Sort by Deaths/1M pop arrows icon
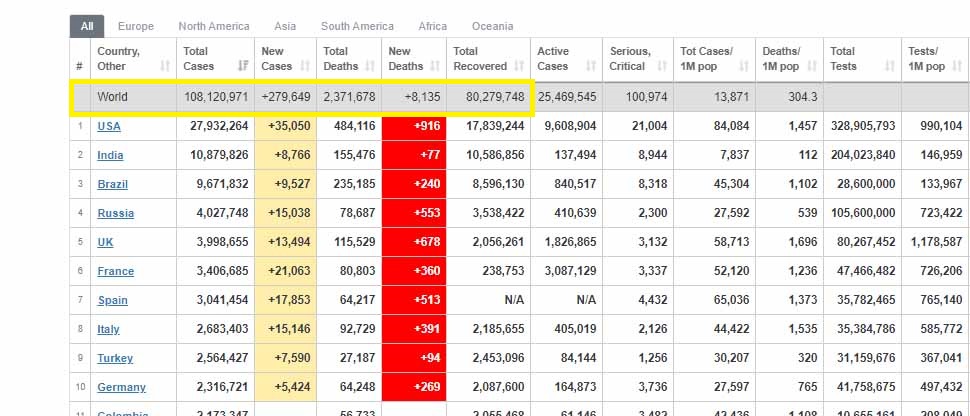970x416 pixels. click(812, 66)
